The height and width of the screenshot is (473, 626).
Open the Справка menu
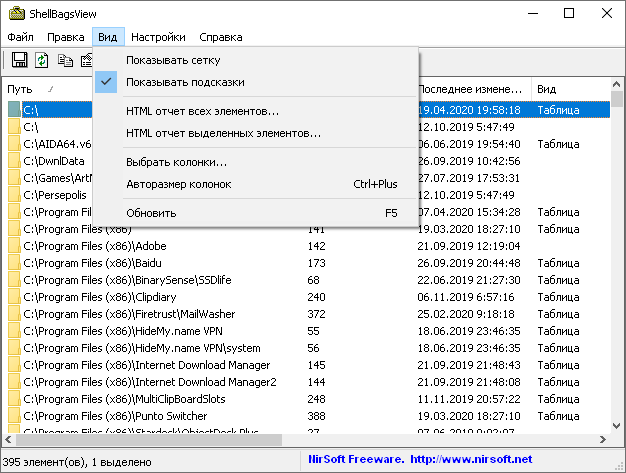tap(221, 37)
